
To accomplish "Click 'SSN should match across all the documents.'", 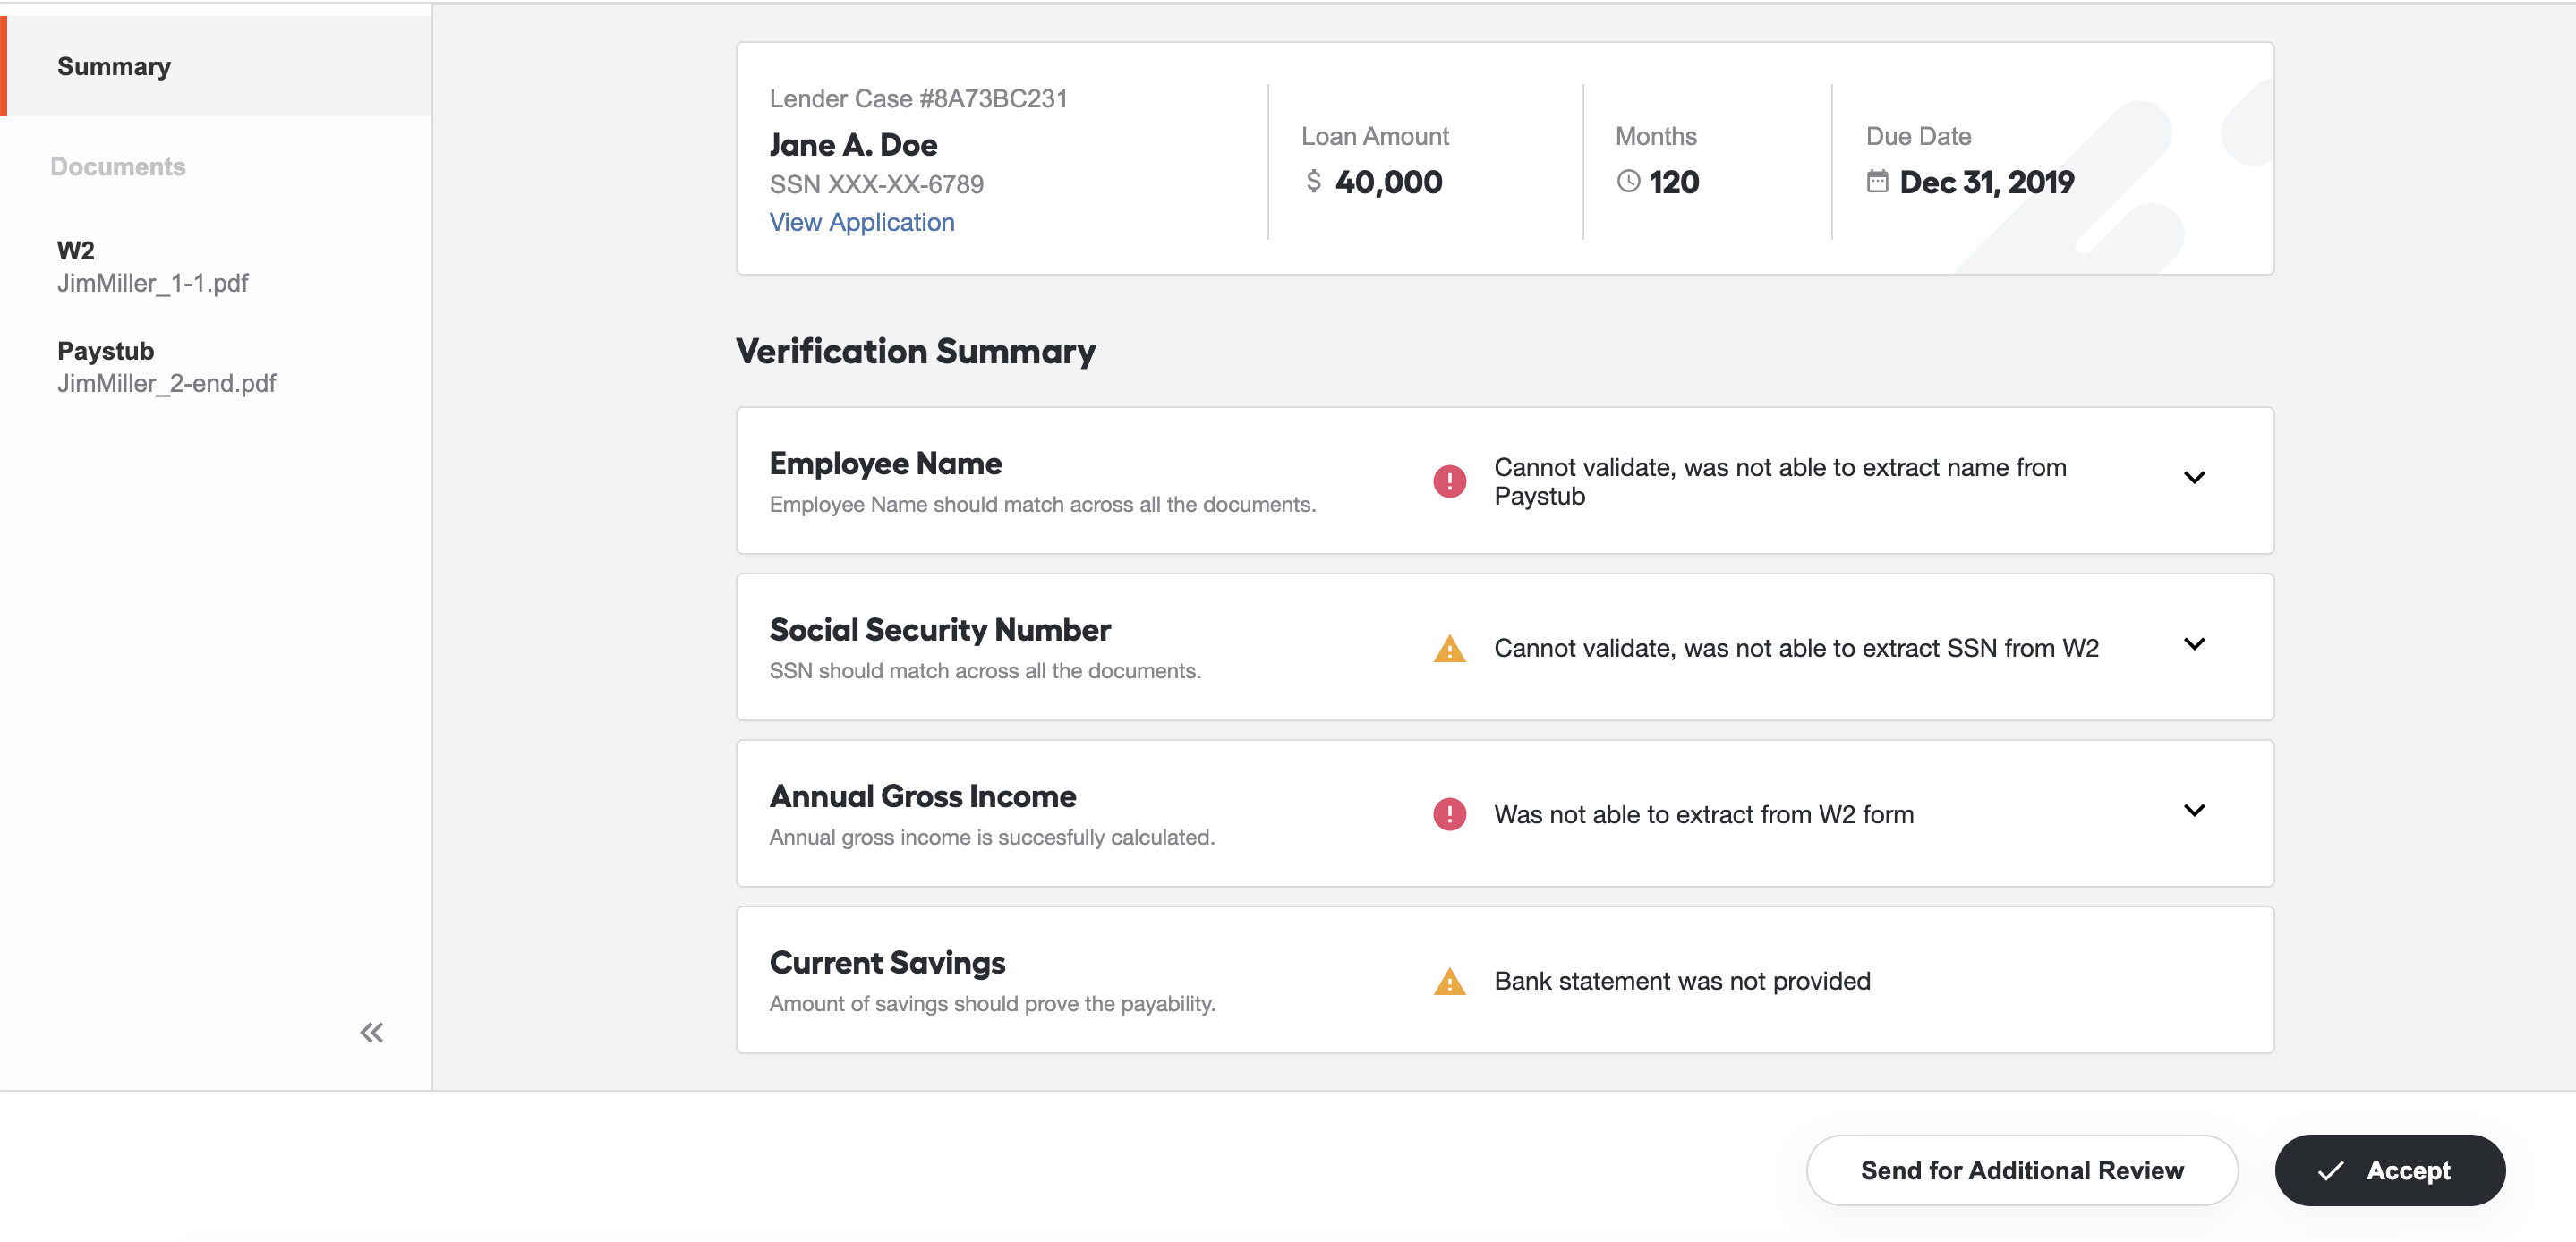I will tap(985, 671).
